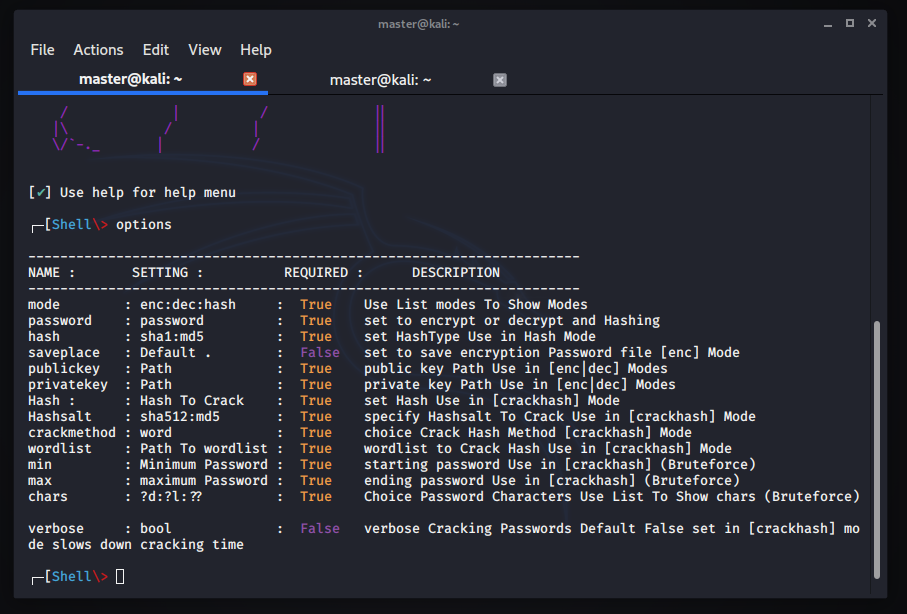The height and width of the screenshot is (614, 907).
Task: Click the 'SETTING :' column header
Action: (168, 273)
